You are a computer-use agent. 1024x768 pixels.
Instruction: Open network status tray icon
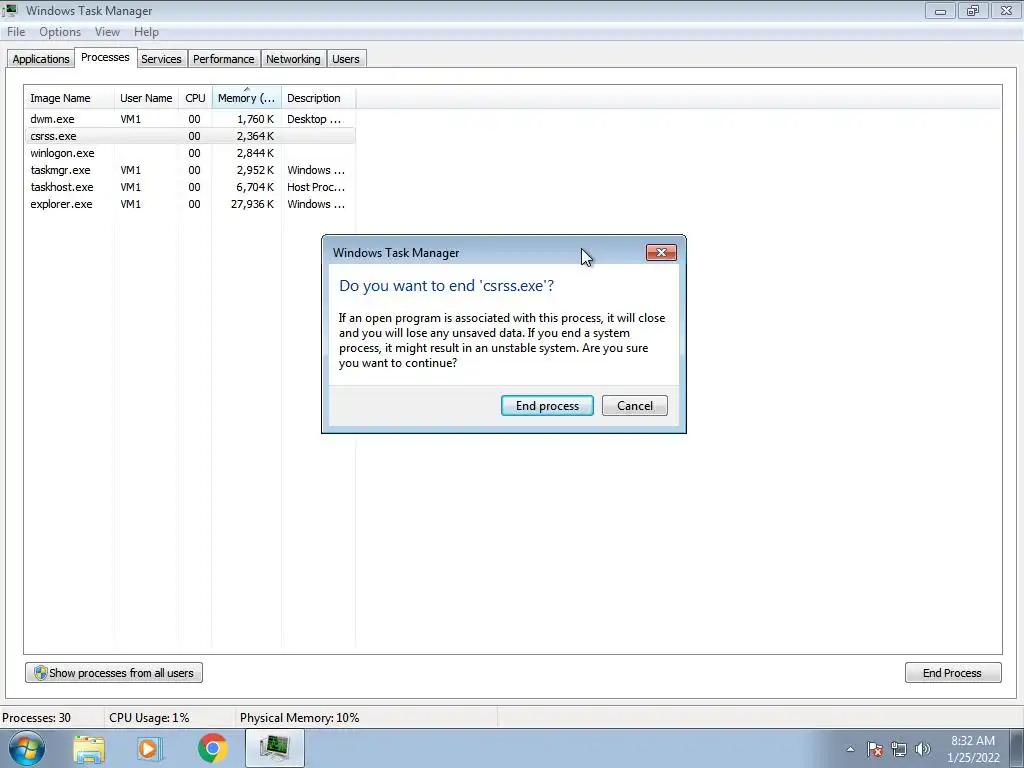pos(899,749)
